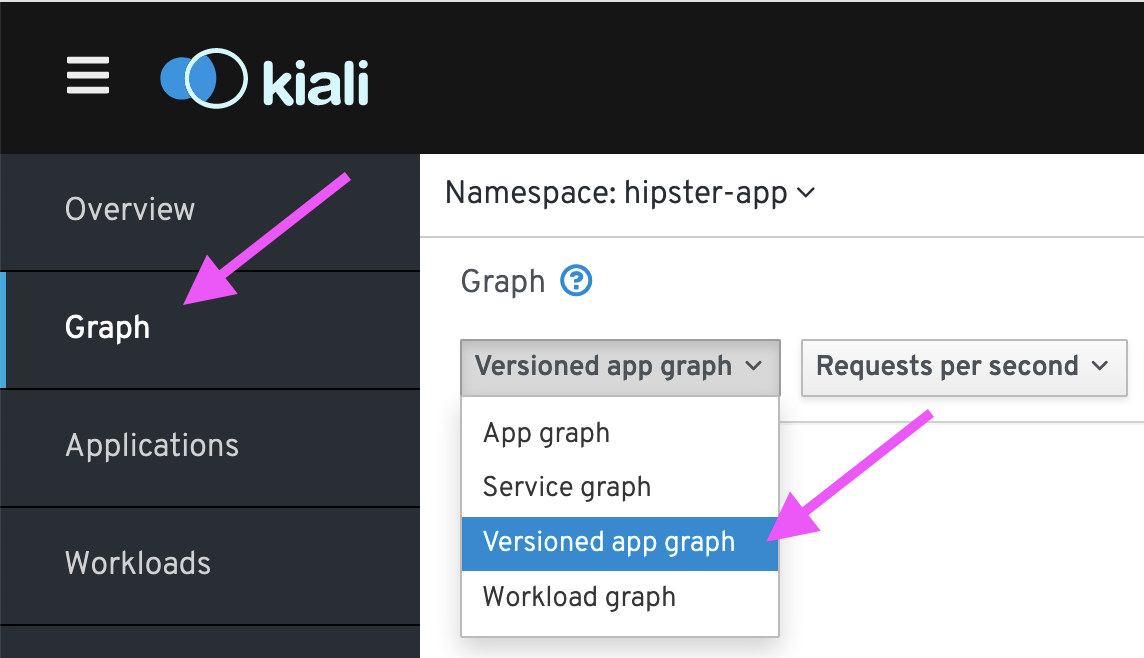Click the arrow on the Versioned app graph button
Viewport: 1144px width, 658px height.
[x=754, y=365]
